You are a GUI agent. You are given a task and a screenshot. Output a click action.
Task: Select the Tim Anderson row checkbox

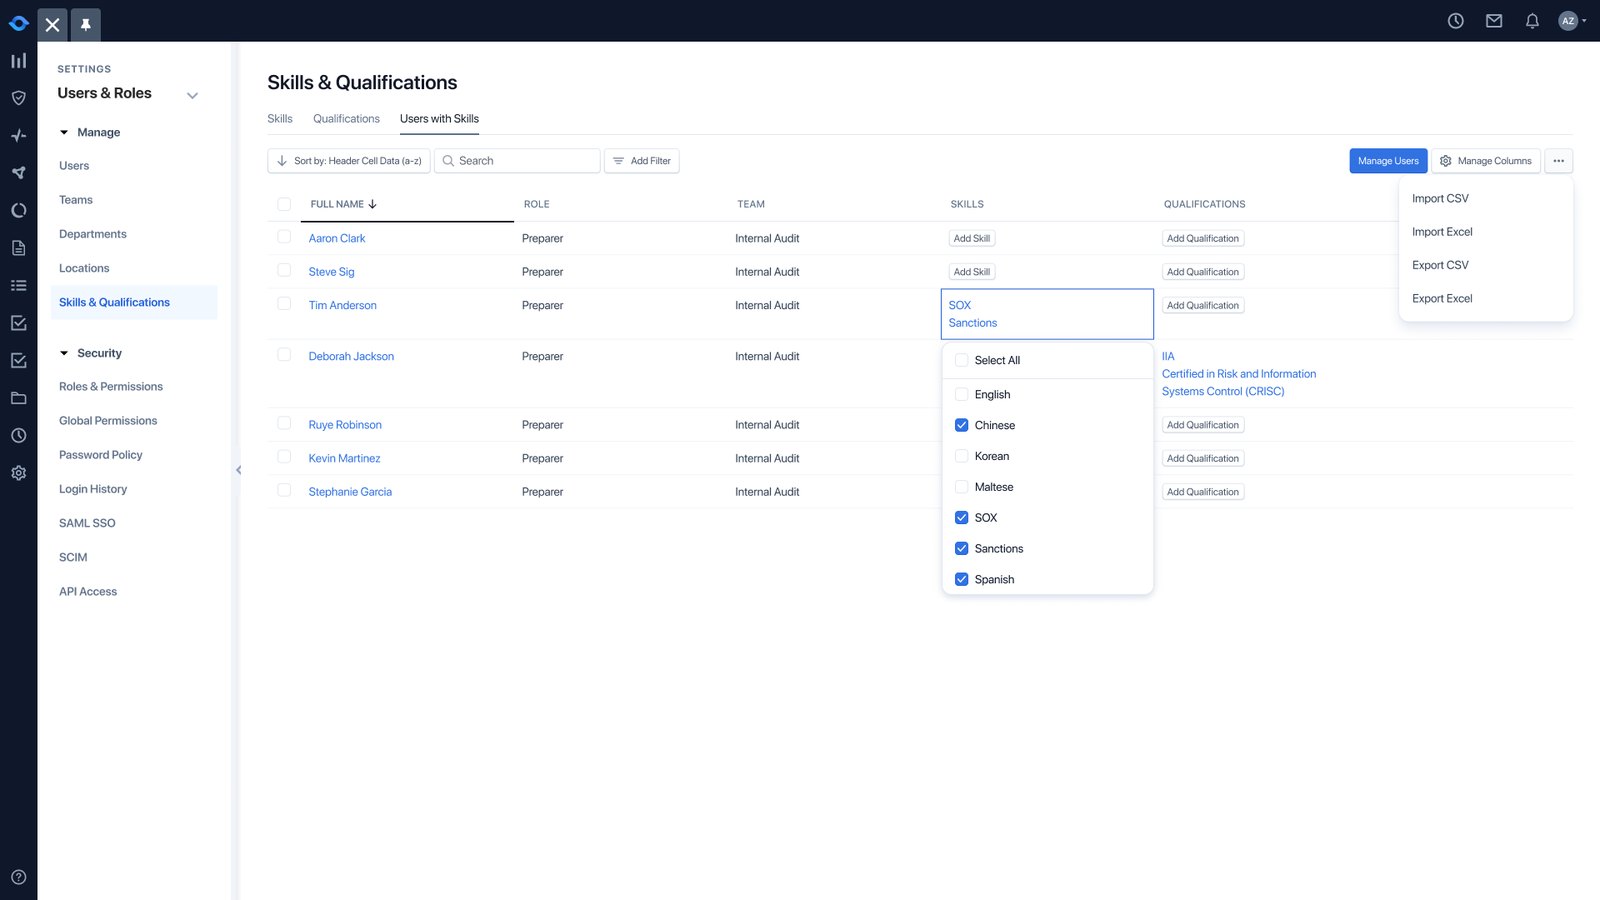click(x=284, y=304)
